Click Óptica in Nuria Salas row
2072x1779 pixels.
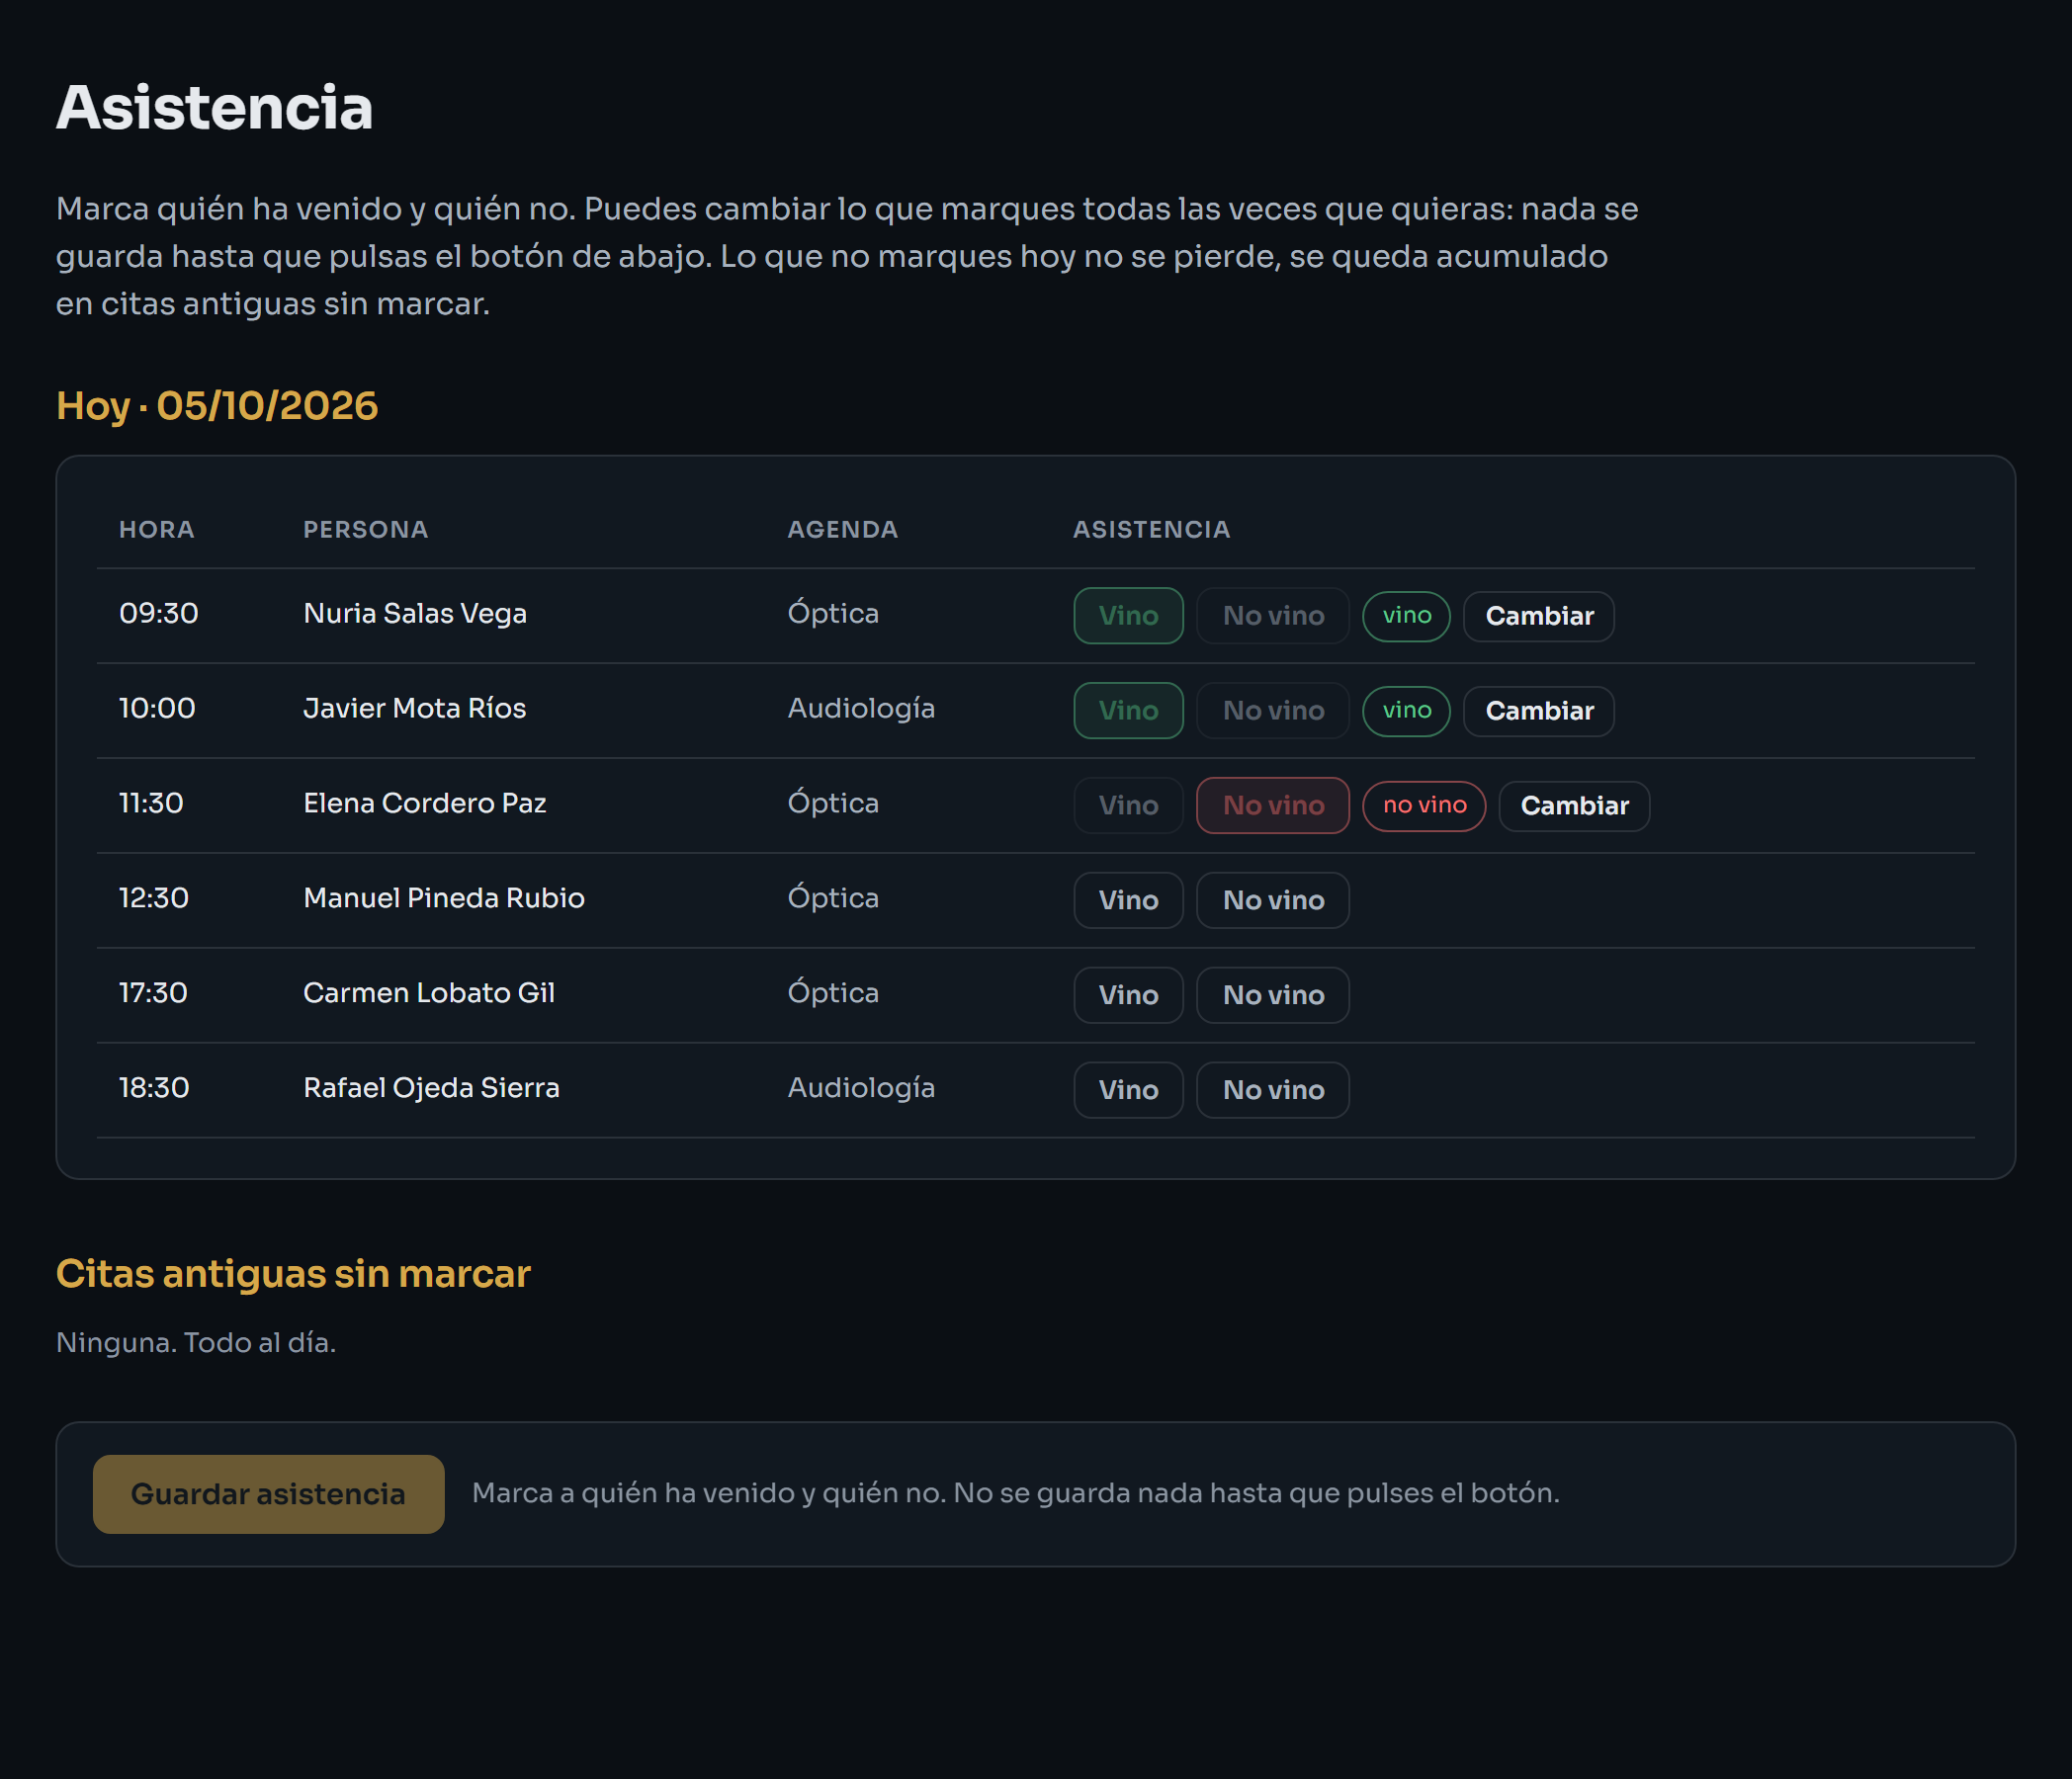tap(833, 613)
